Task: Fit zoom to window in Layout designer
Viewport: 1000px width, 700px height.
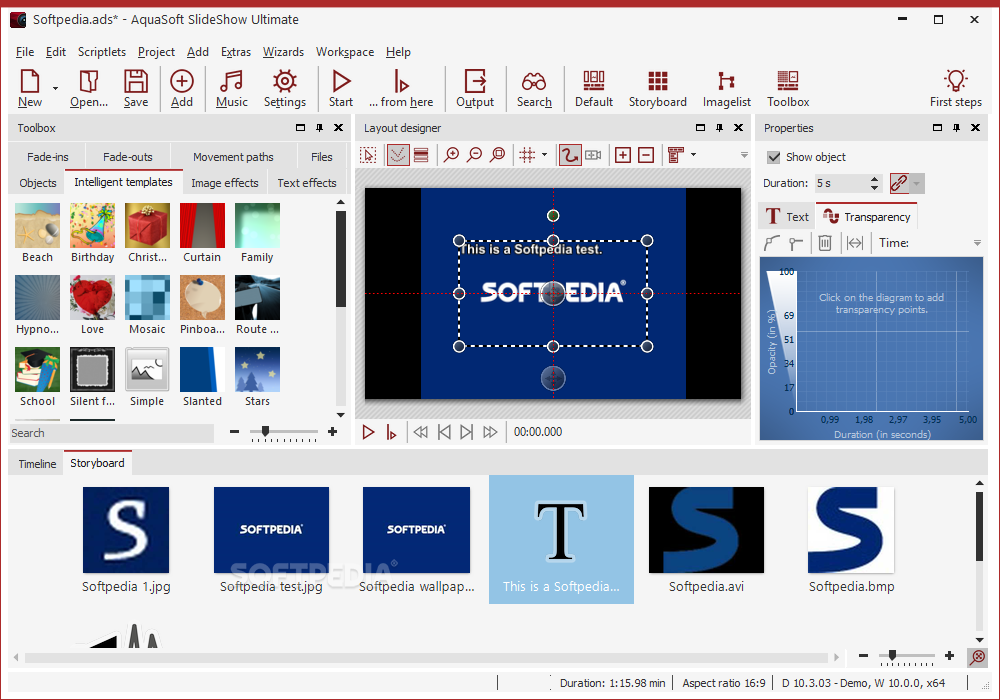Action: pos(497,155)
